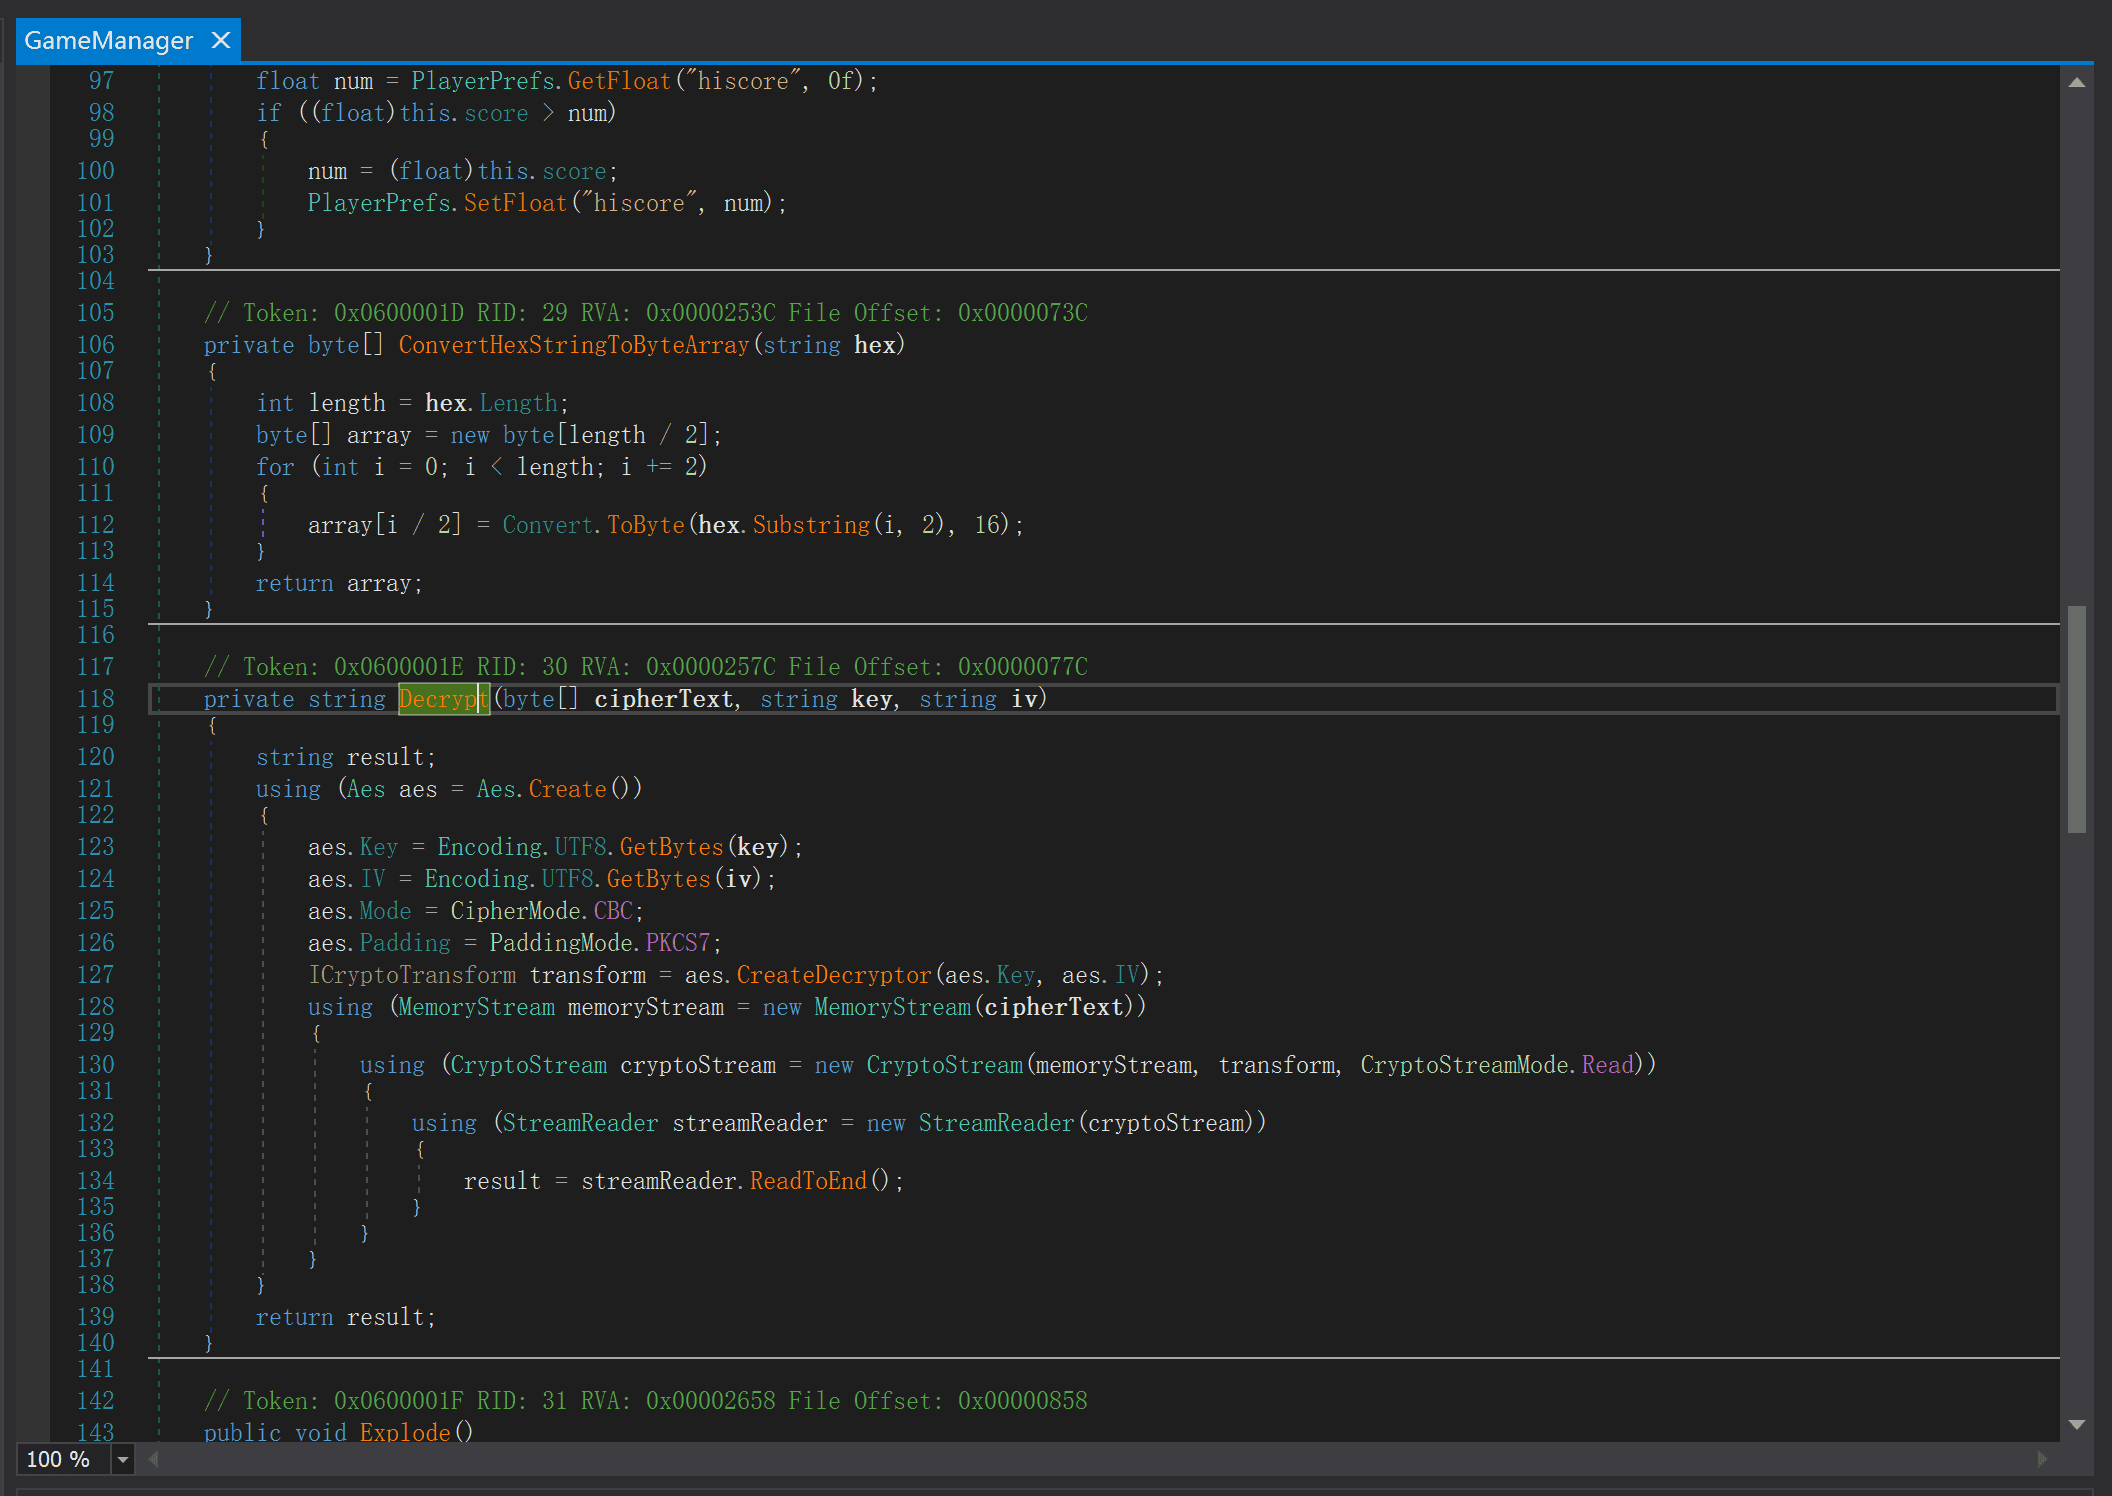This screenshot has height=1496, width=2112.
Task: Click the horizontal scrollbar left arrow
Action: (154, 1460)
